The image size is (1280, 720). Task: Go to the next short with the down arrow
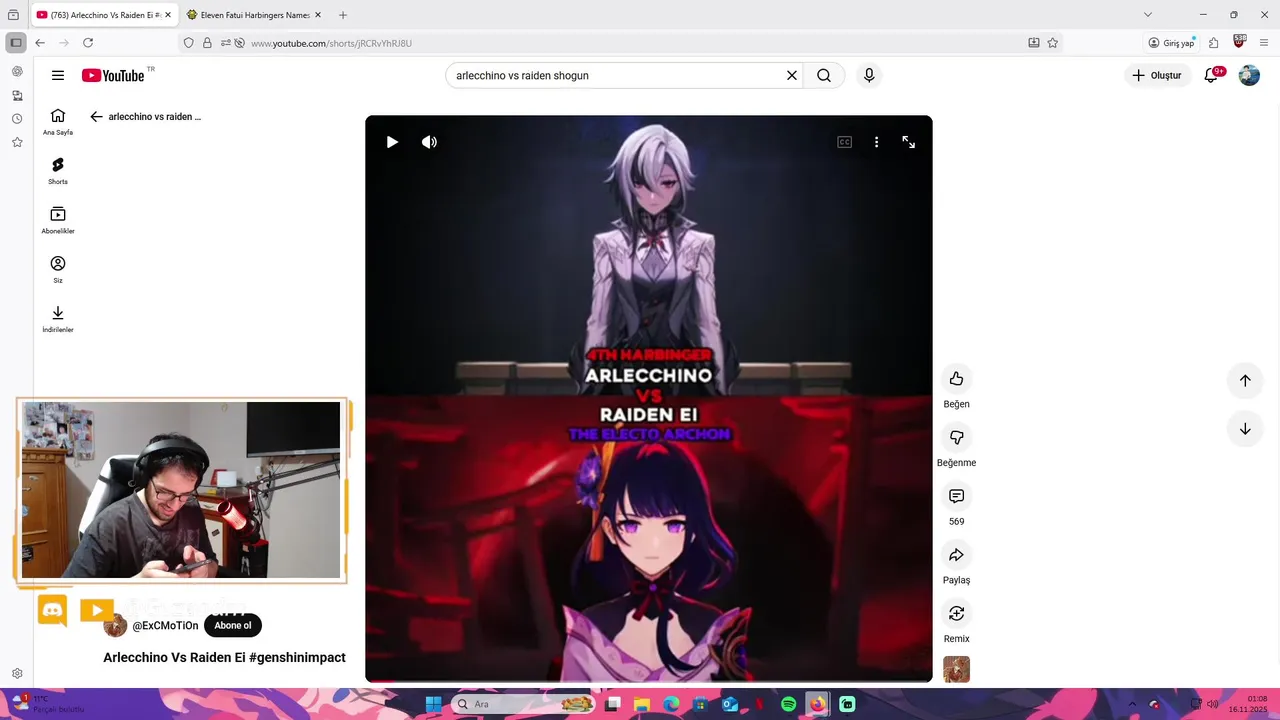[x=1245, y=429]
